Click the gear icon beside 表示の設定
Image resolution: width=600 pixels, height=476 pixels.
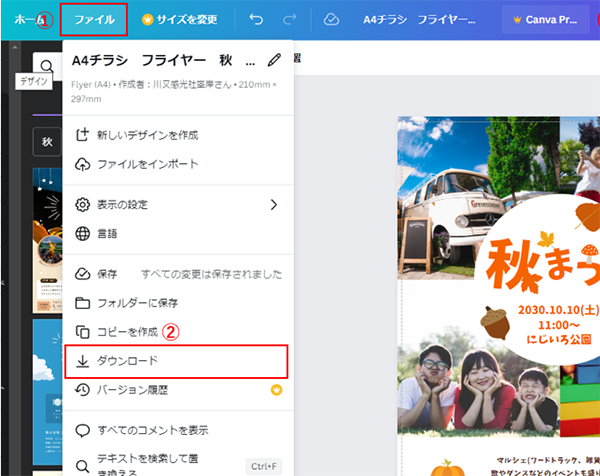(x=82, y=205)
